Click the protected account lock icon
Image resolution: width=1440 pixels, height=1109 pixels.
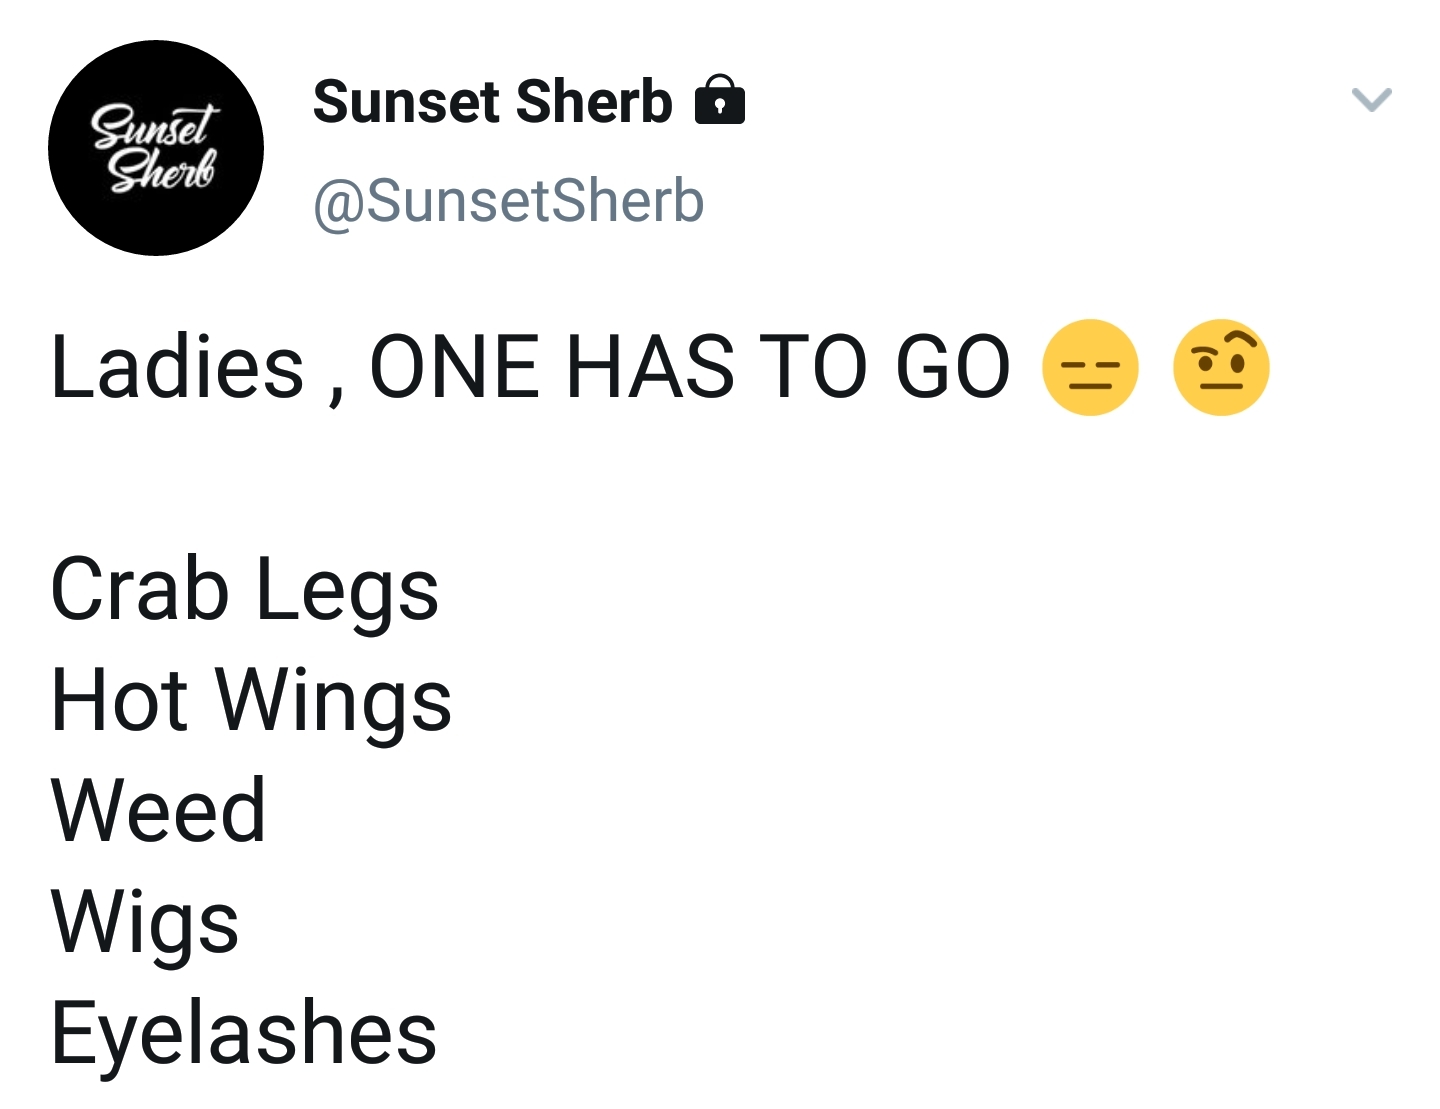720,99
